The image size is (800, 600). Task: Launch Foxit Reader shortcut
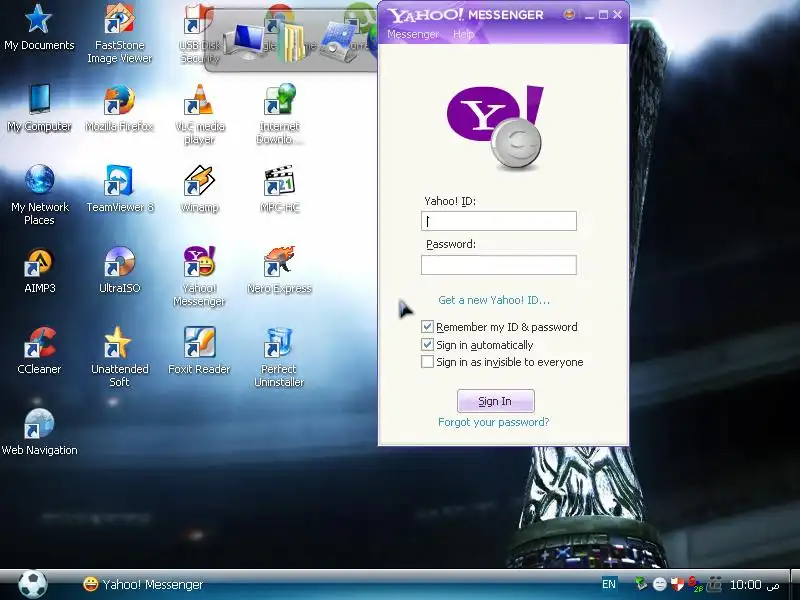coord(199,351)
